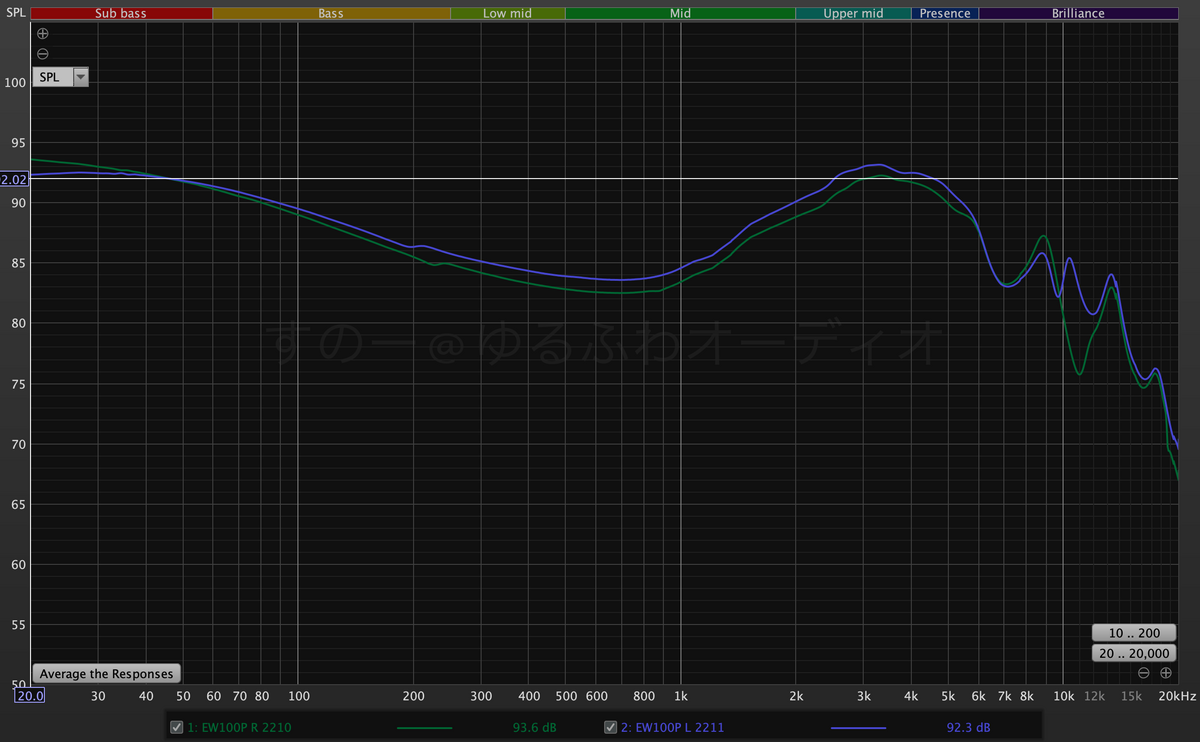Click the cursor level readout on left axis
Viewport: 1200px width, 742px height.
[14, 180]
